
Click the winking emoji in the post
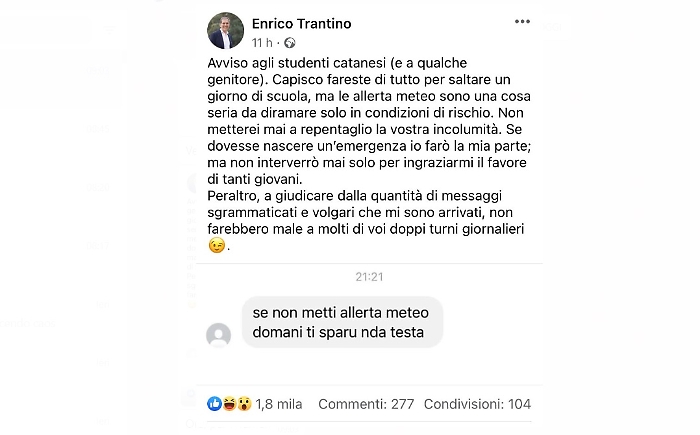click(x=216, y=246)
